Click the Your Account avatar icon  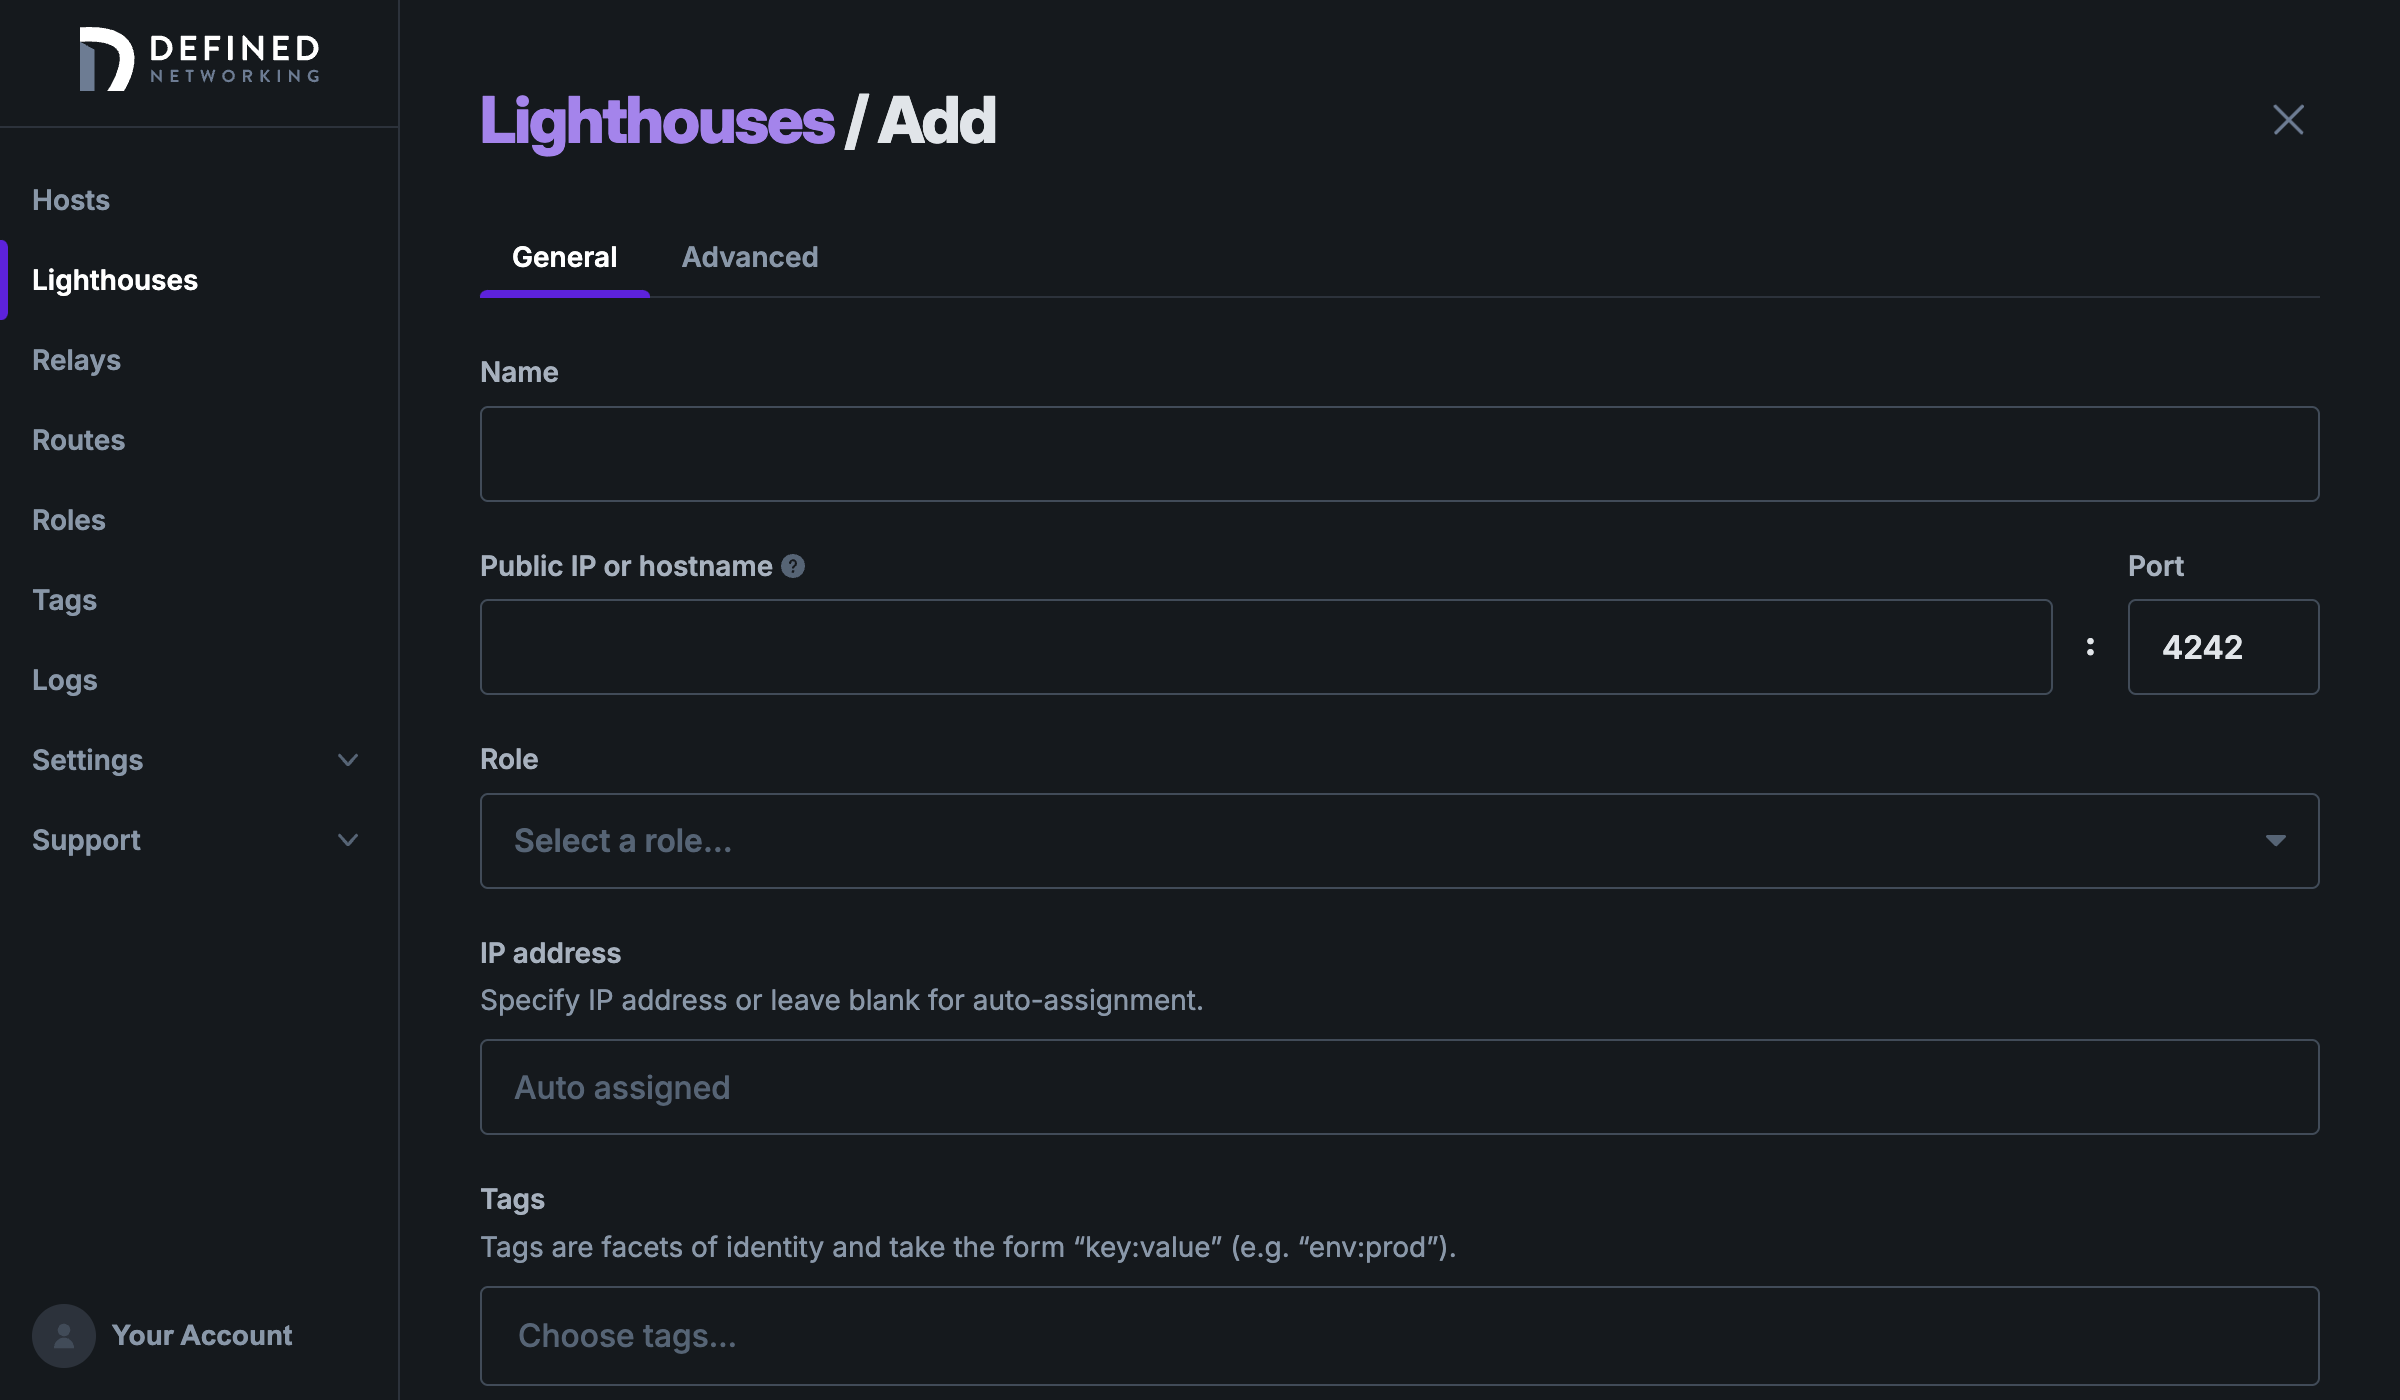[x=62, y=1335]
